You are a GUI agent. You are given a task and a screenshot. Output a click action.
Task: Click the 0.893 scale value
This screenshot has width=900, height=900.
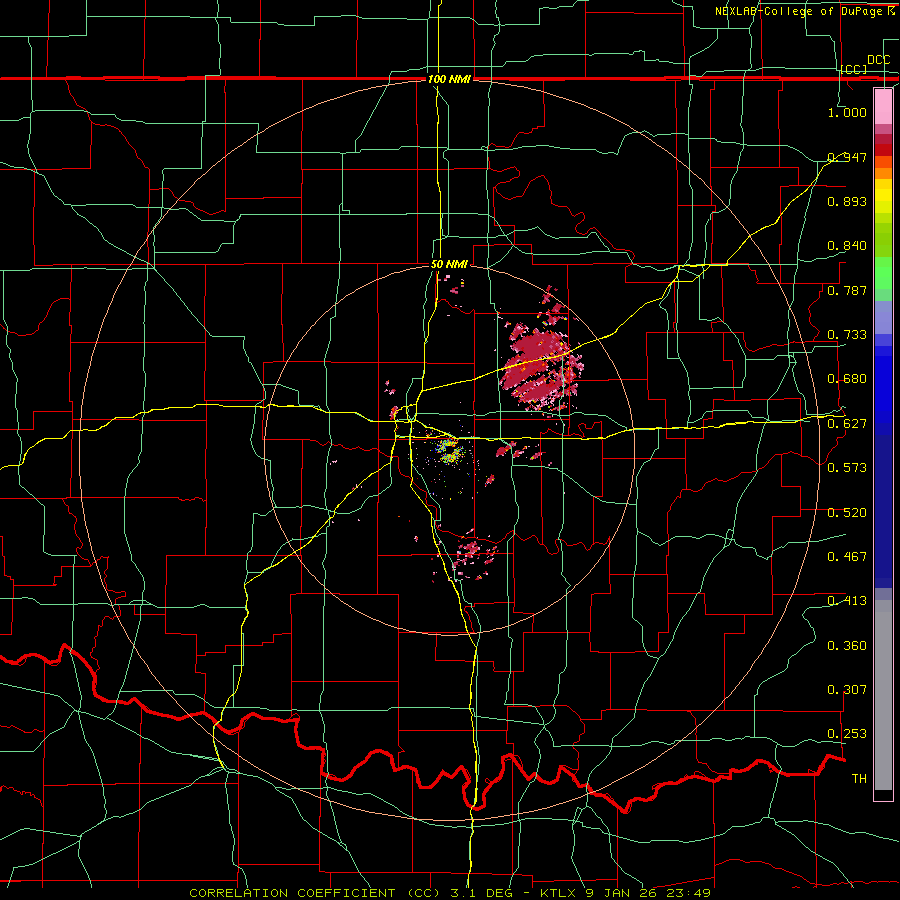click(x=847, y=201)
